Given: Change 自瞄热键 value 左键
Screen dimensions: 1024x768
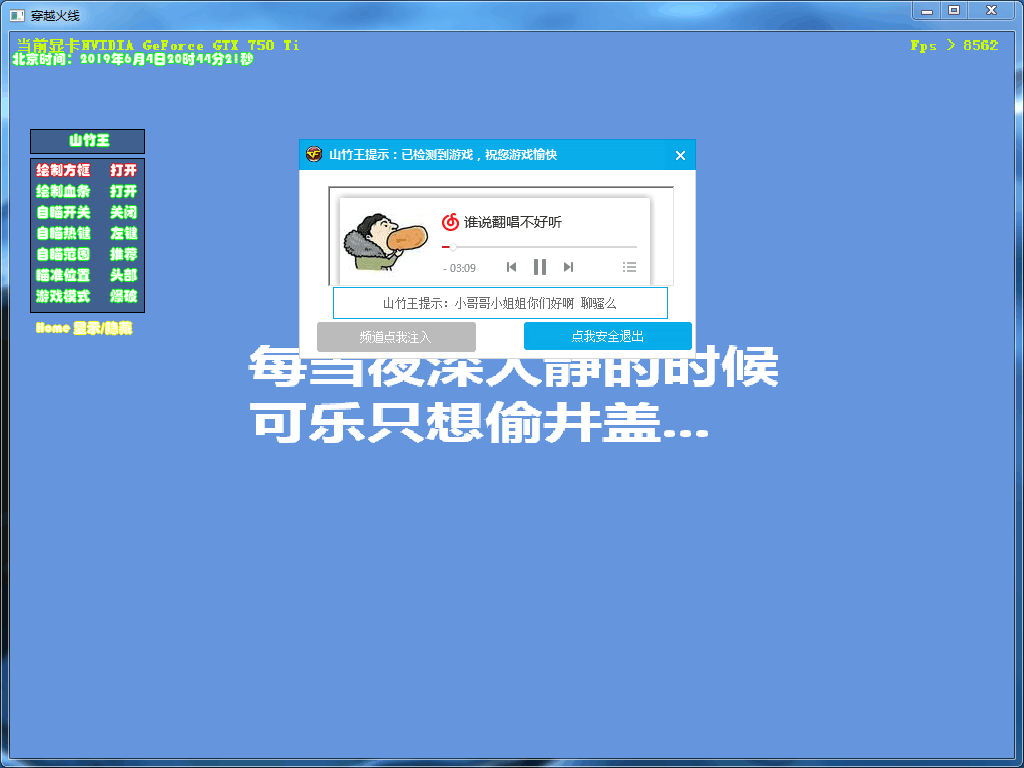Looking at the screenshot, I should click(123, 233).
